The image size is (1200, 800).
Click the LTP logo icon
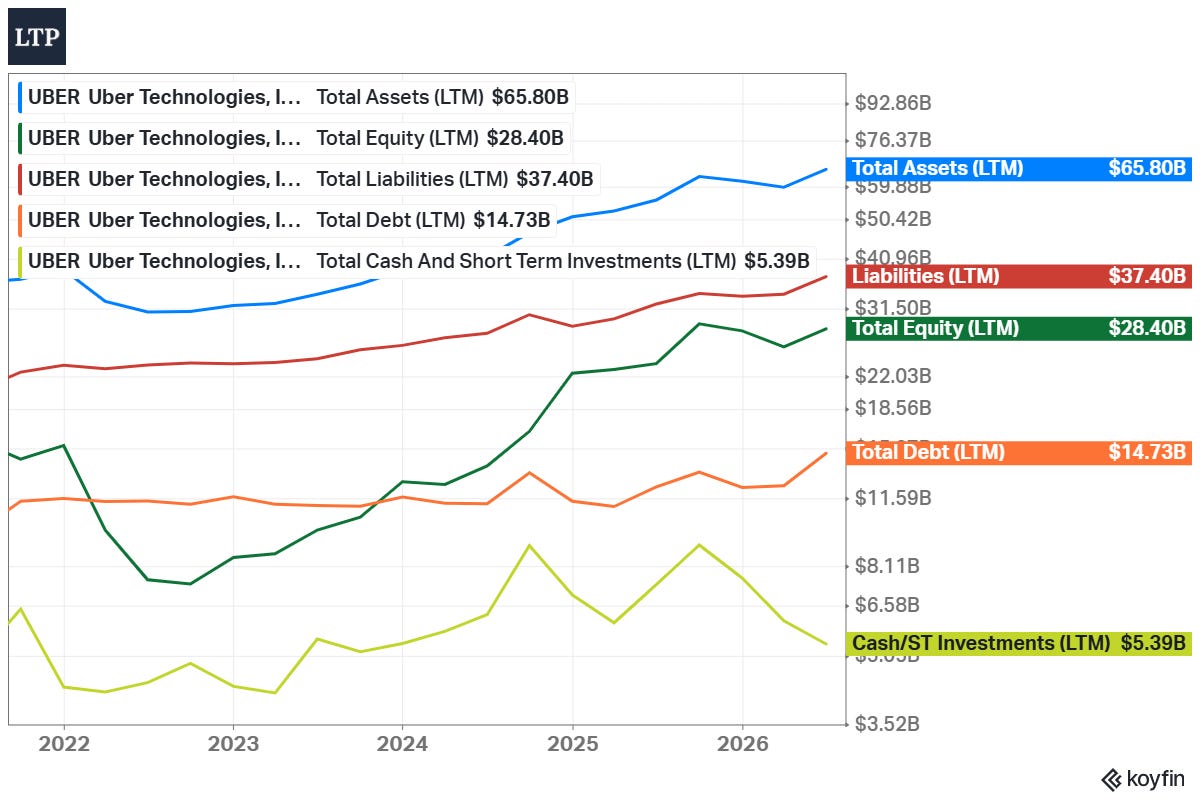[x=37, y=37]
